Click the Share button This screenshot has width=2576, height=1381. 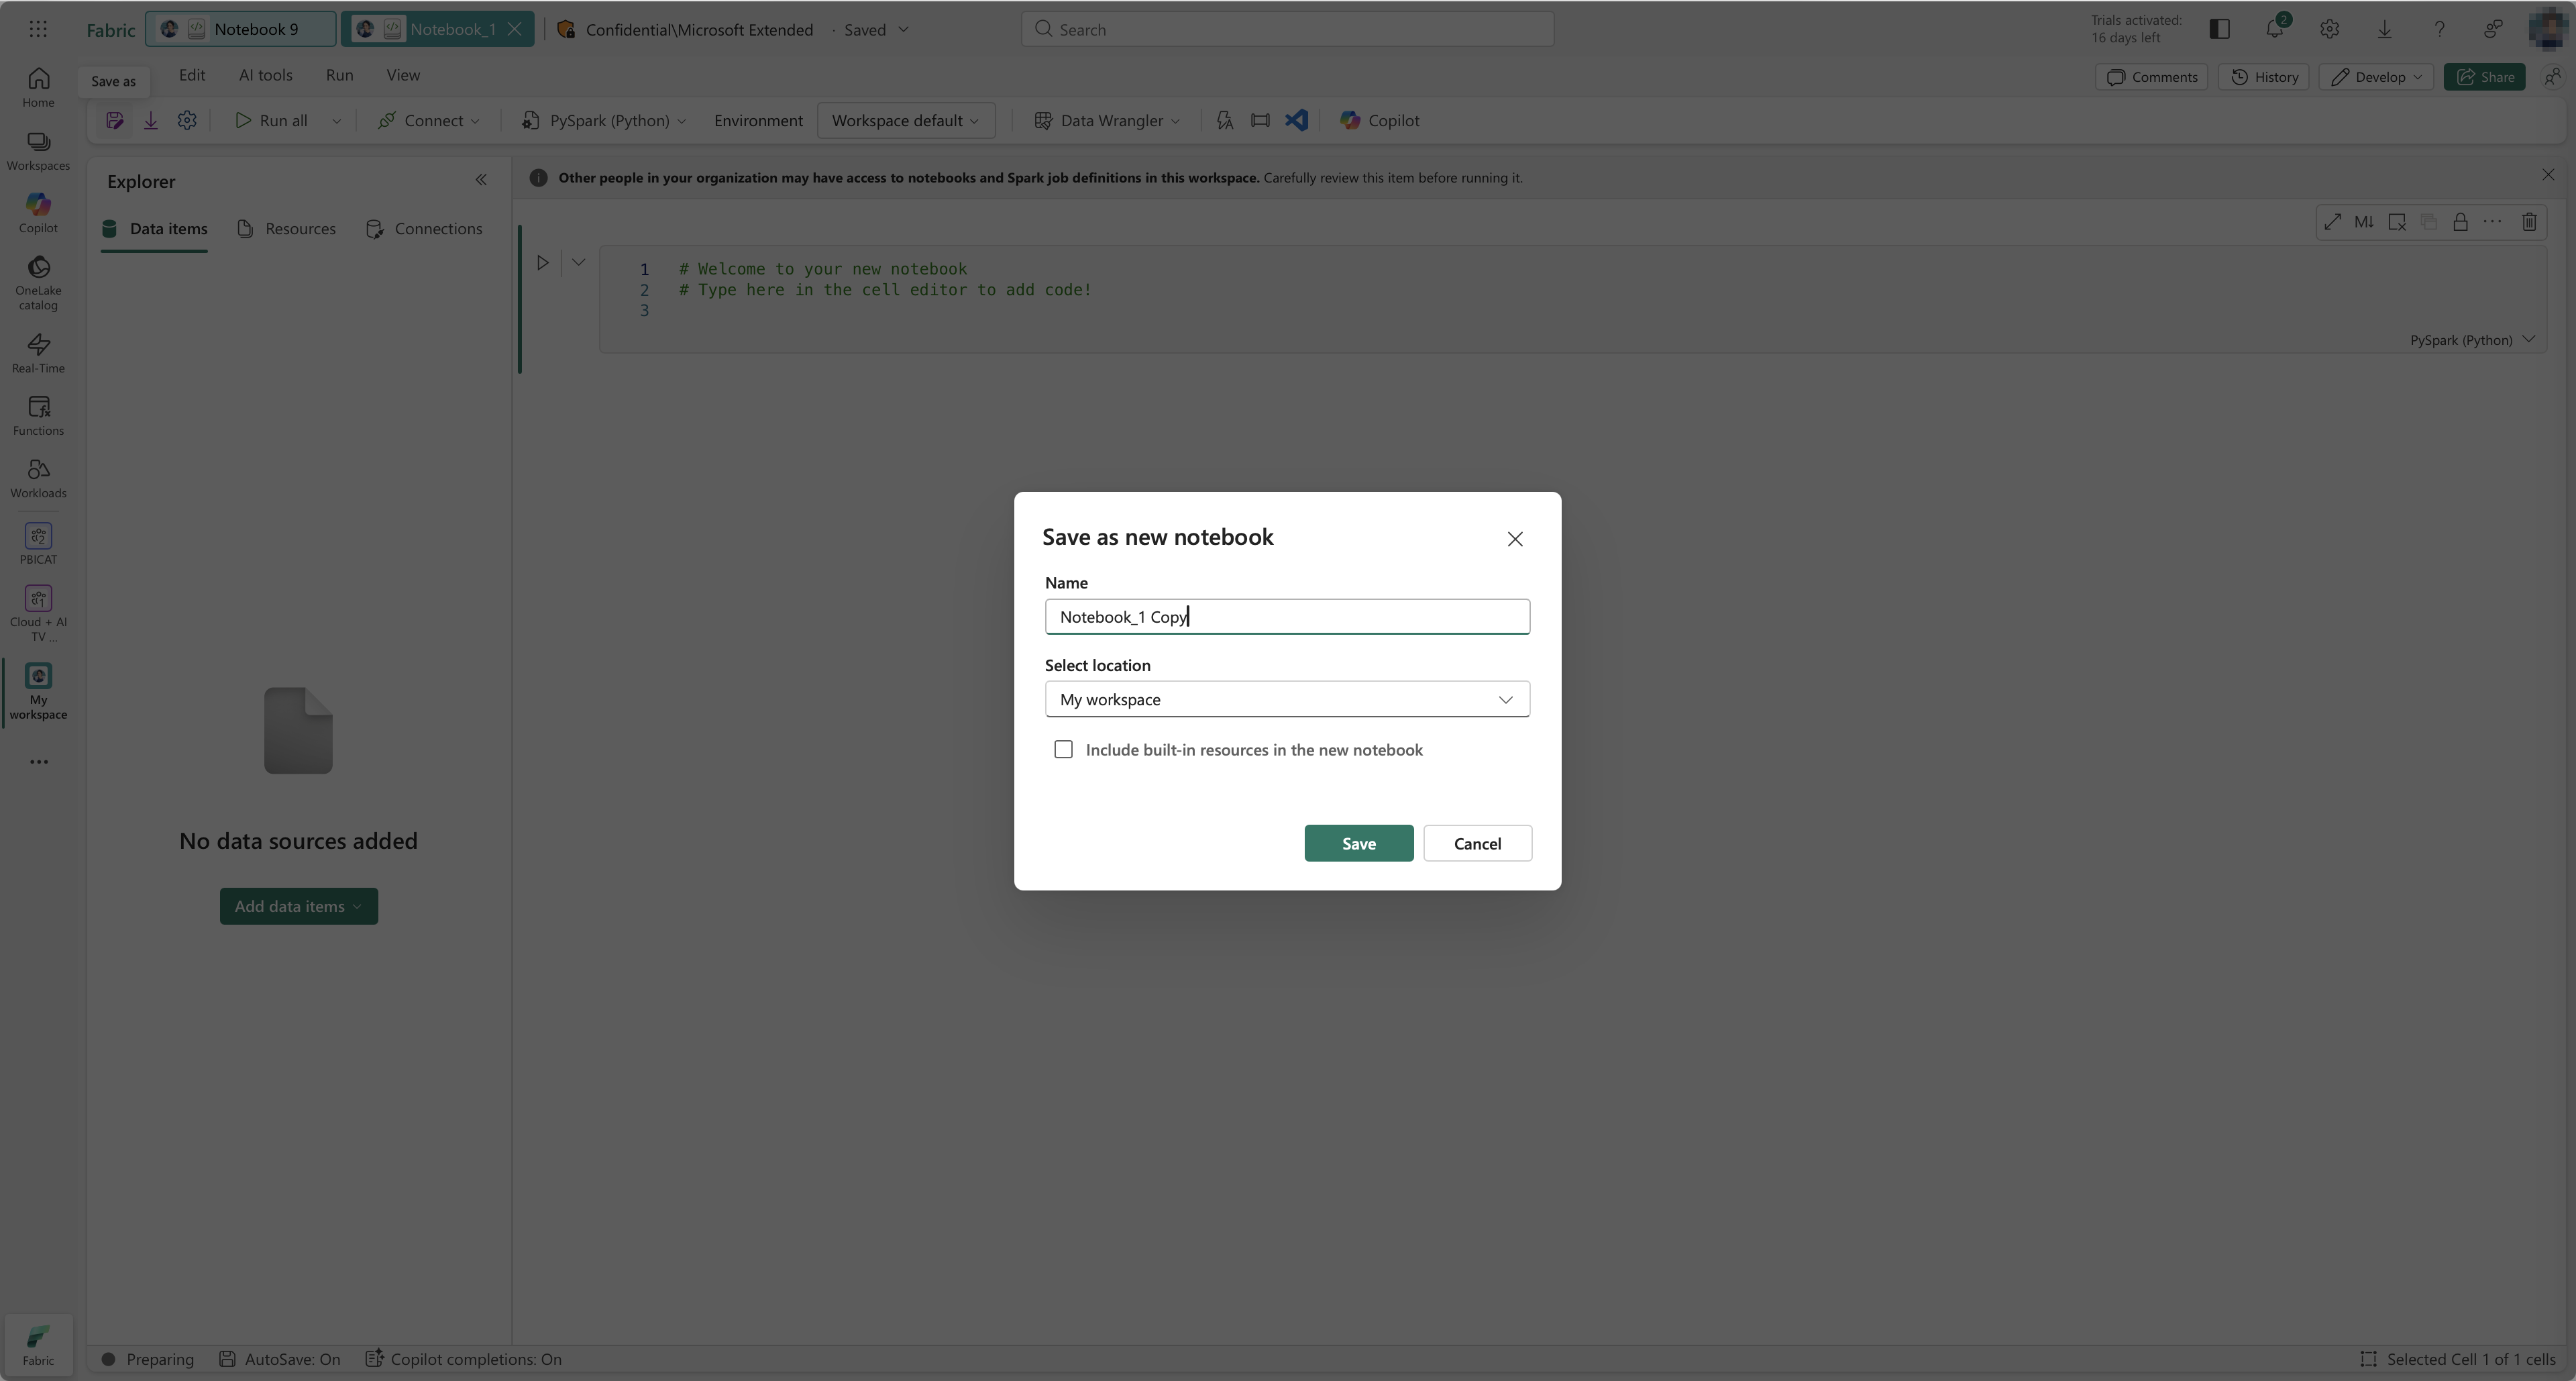coord(2485,77)
